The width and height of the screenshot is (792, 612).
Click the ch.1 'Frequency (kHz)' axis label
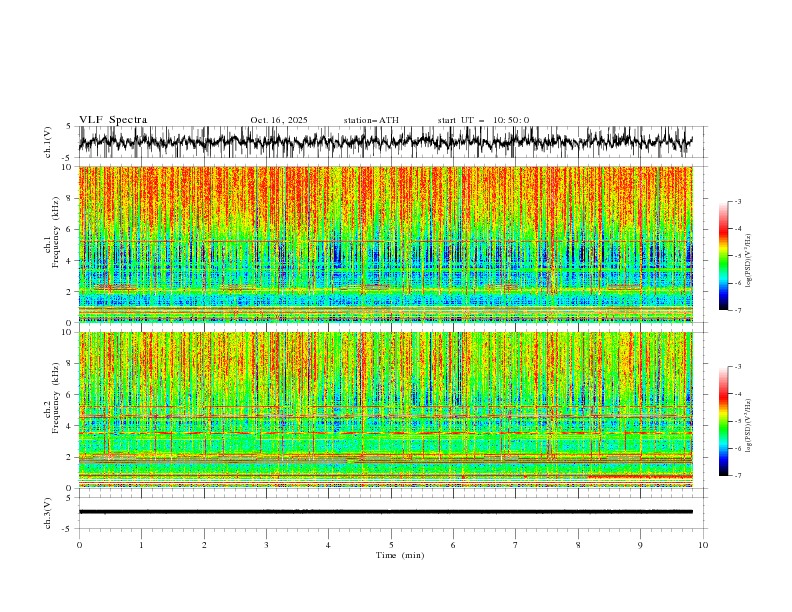pyautogui.click(x=55, y=233)
